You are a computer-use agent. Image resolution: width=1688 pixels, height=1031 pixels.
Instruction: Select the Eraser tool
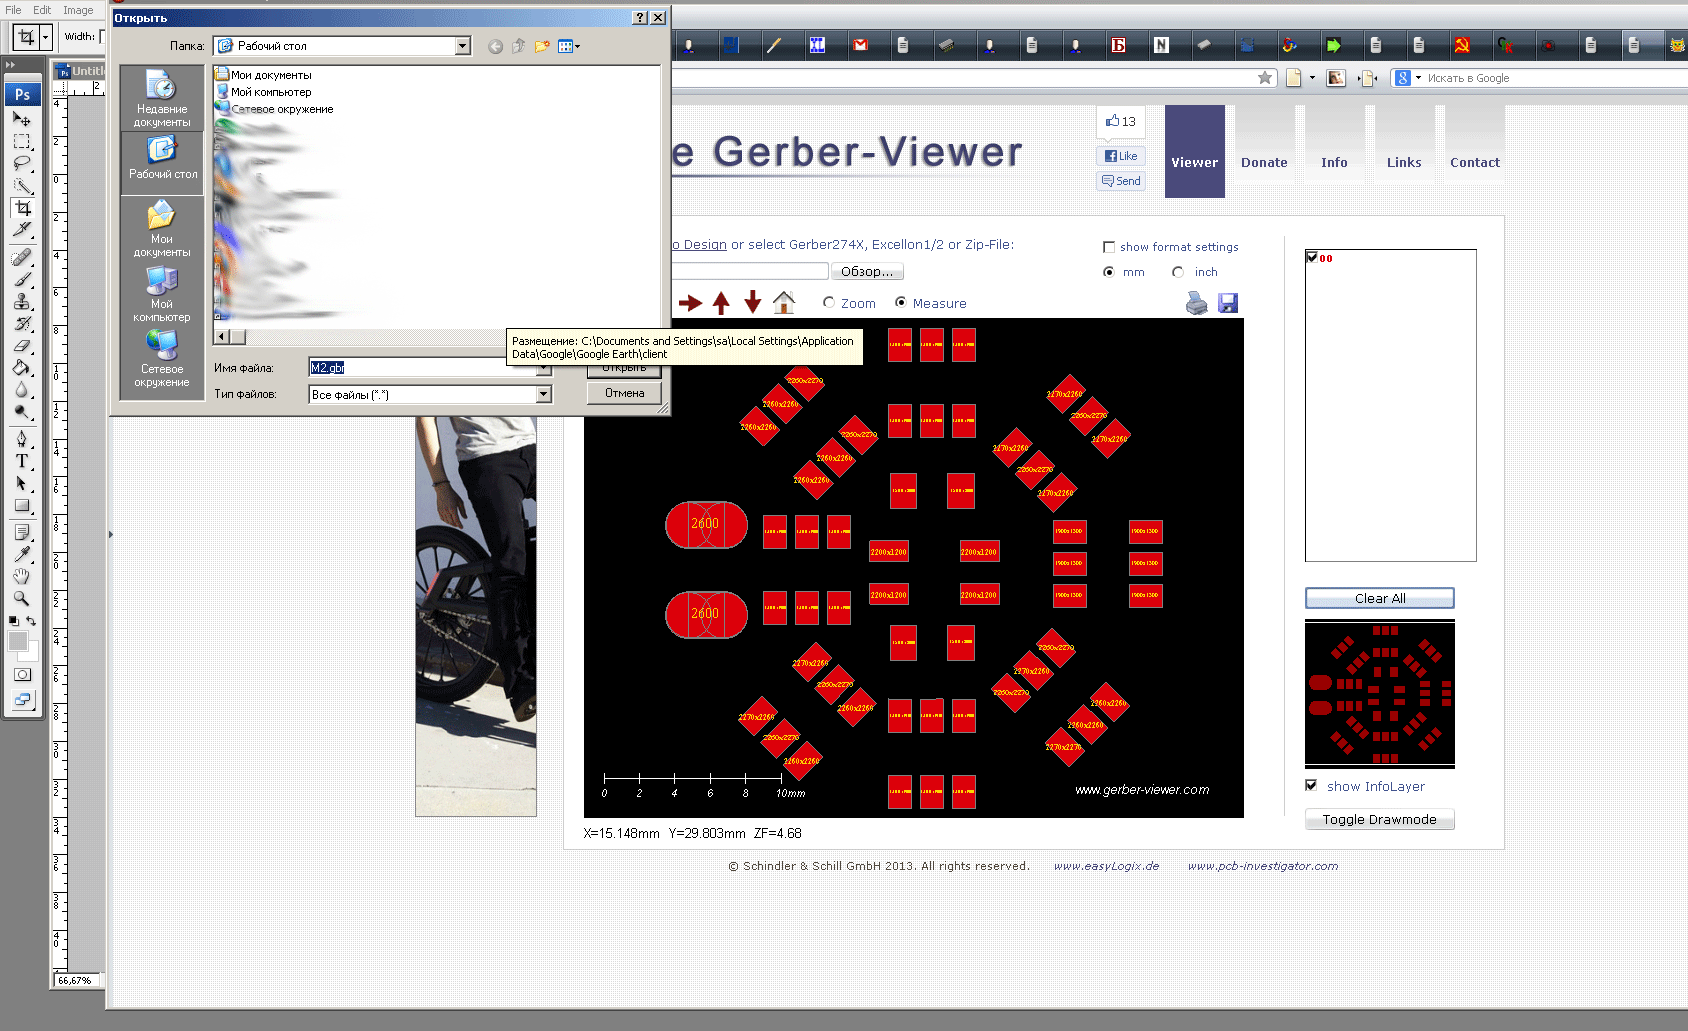click(x=22, y=345)
